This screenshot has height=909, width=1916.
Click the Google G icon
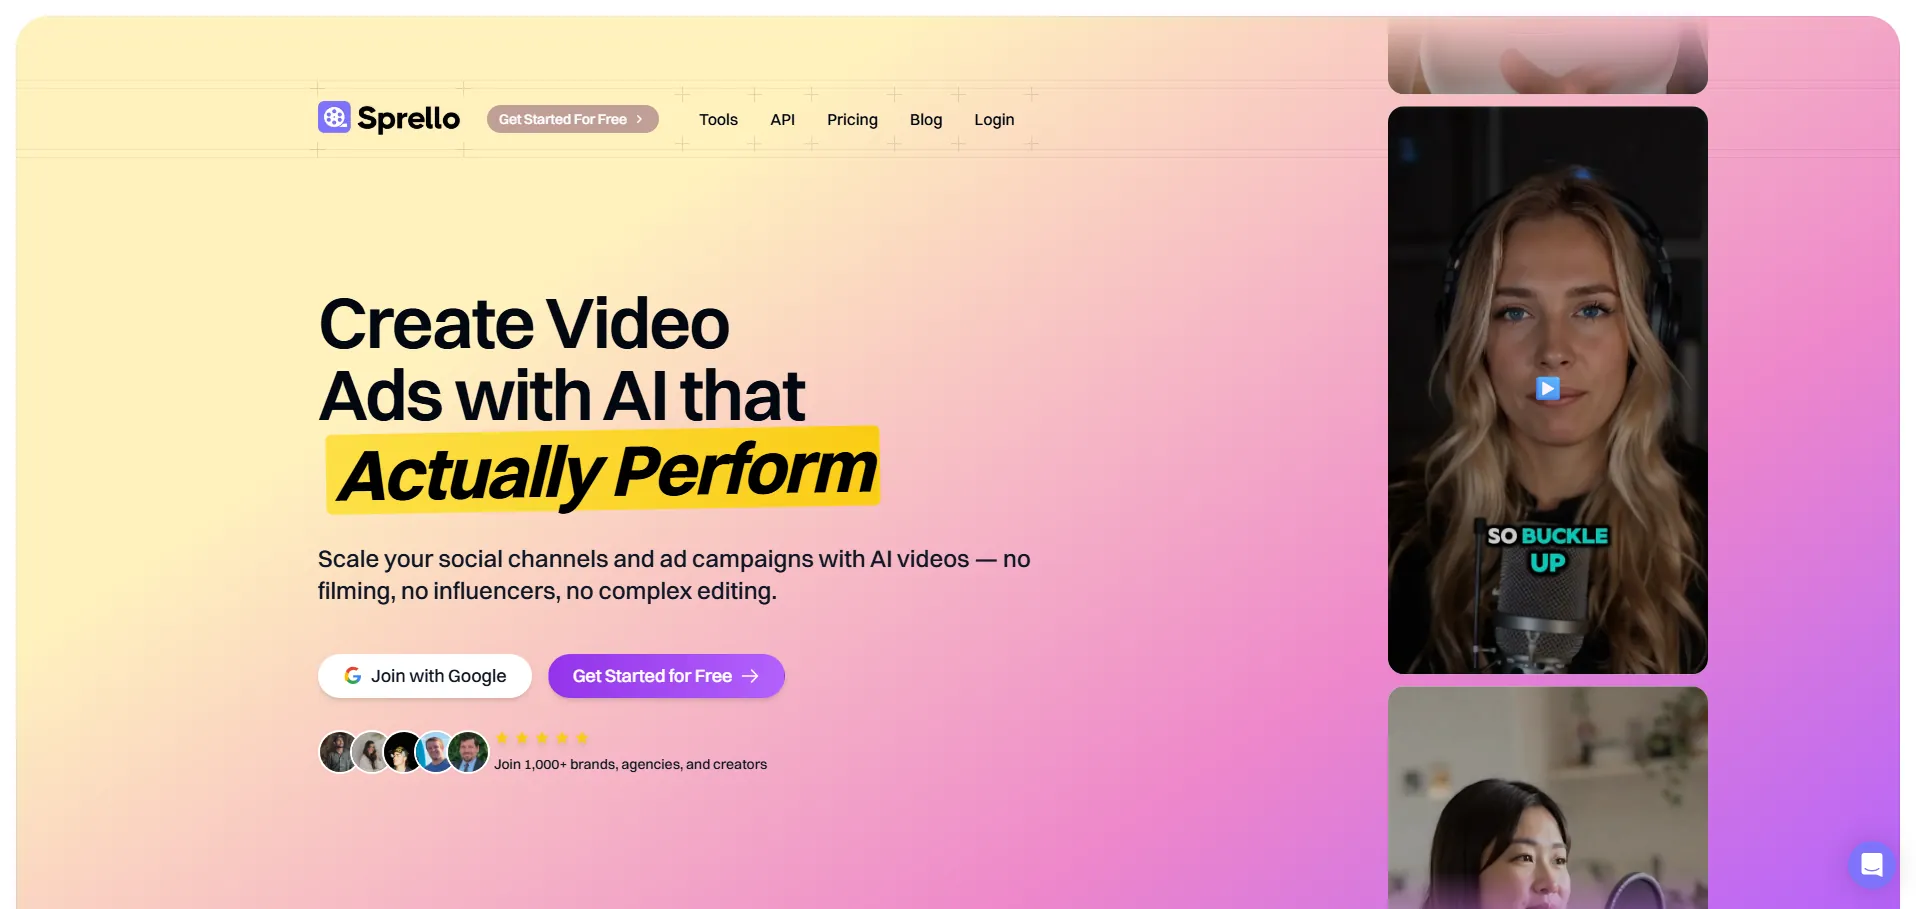[x=353, y=676]
